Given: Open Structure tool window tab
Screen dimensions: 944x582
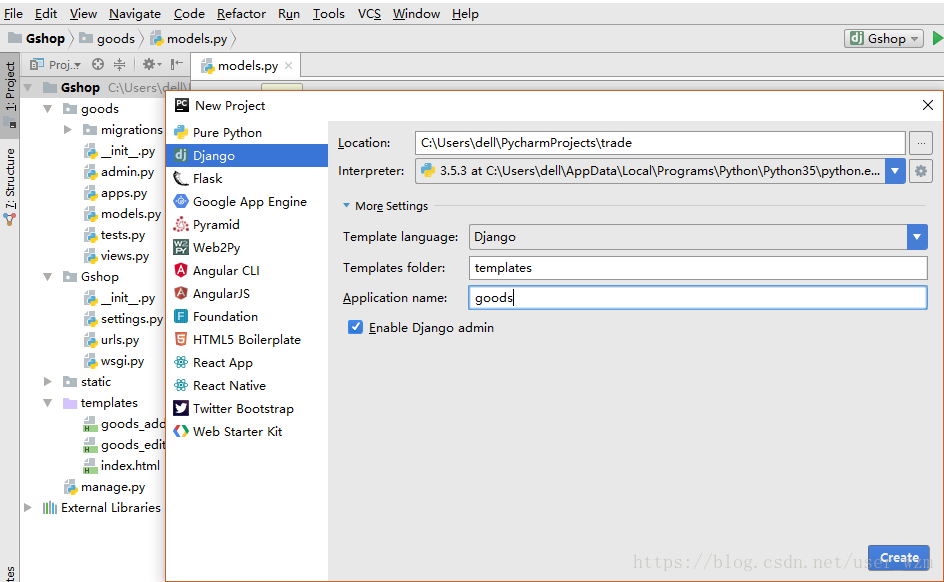Looking at the screenshot, I should [x=10, y=187].
